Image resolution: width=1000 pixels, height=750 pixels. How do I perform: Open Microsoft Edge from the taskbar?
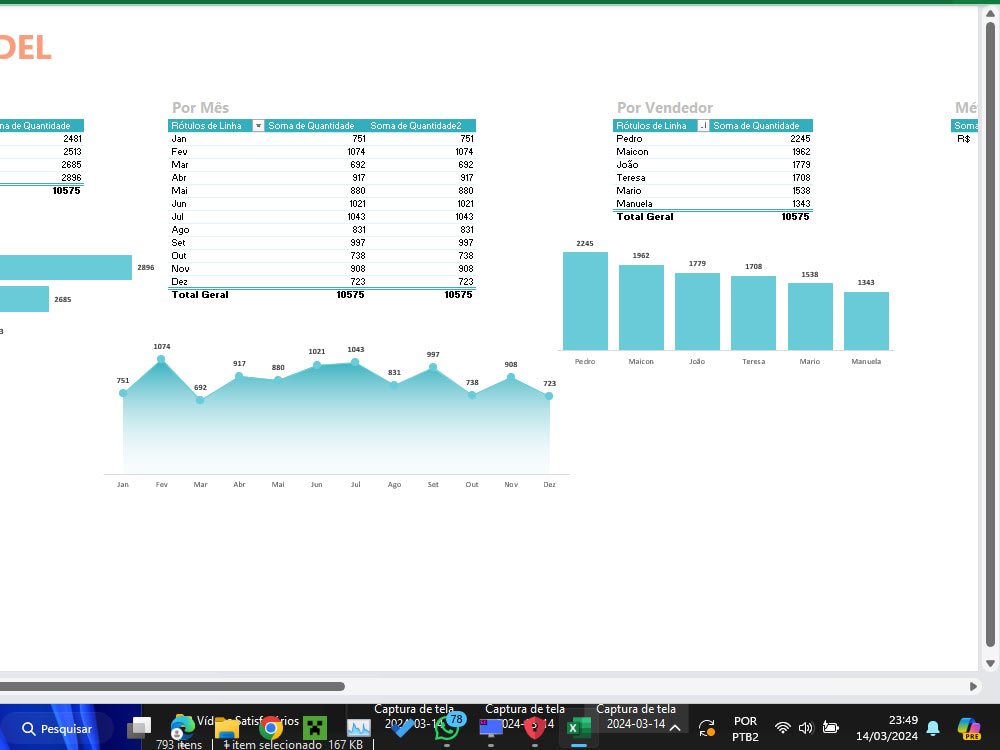[182, 727]
